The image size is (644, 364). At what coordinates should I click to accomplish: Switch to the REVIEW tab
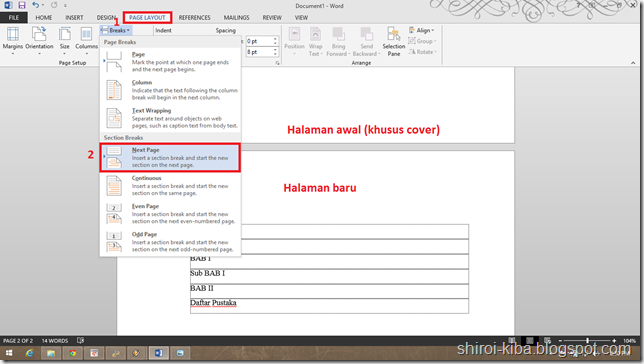pos(272,18)
